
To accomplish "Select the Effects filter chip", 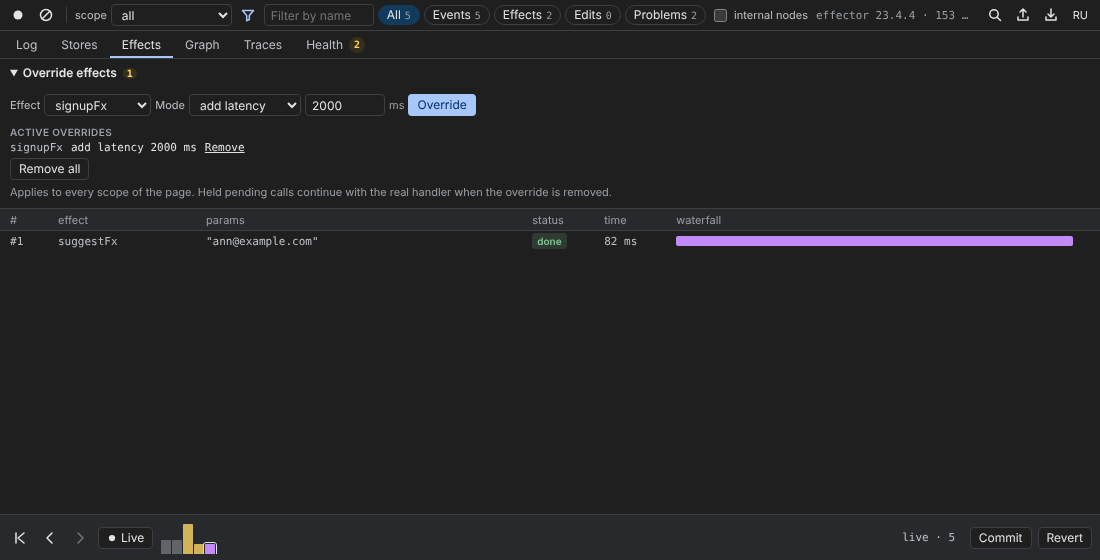I will click(527, 15).
